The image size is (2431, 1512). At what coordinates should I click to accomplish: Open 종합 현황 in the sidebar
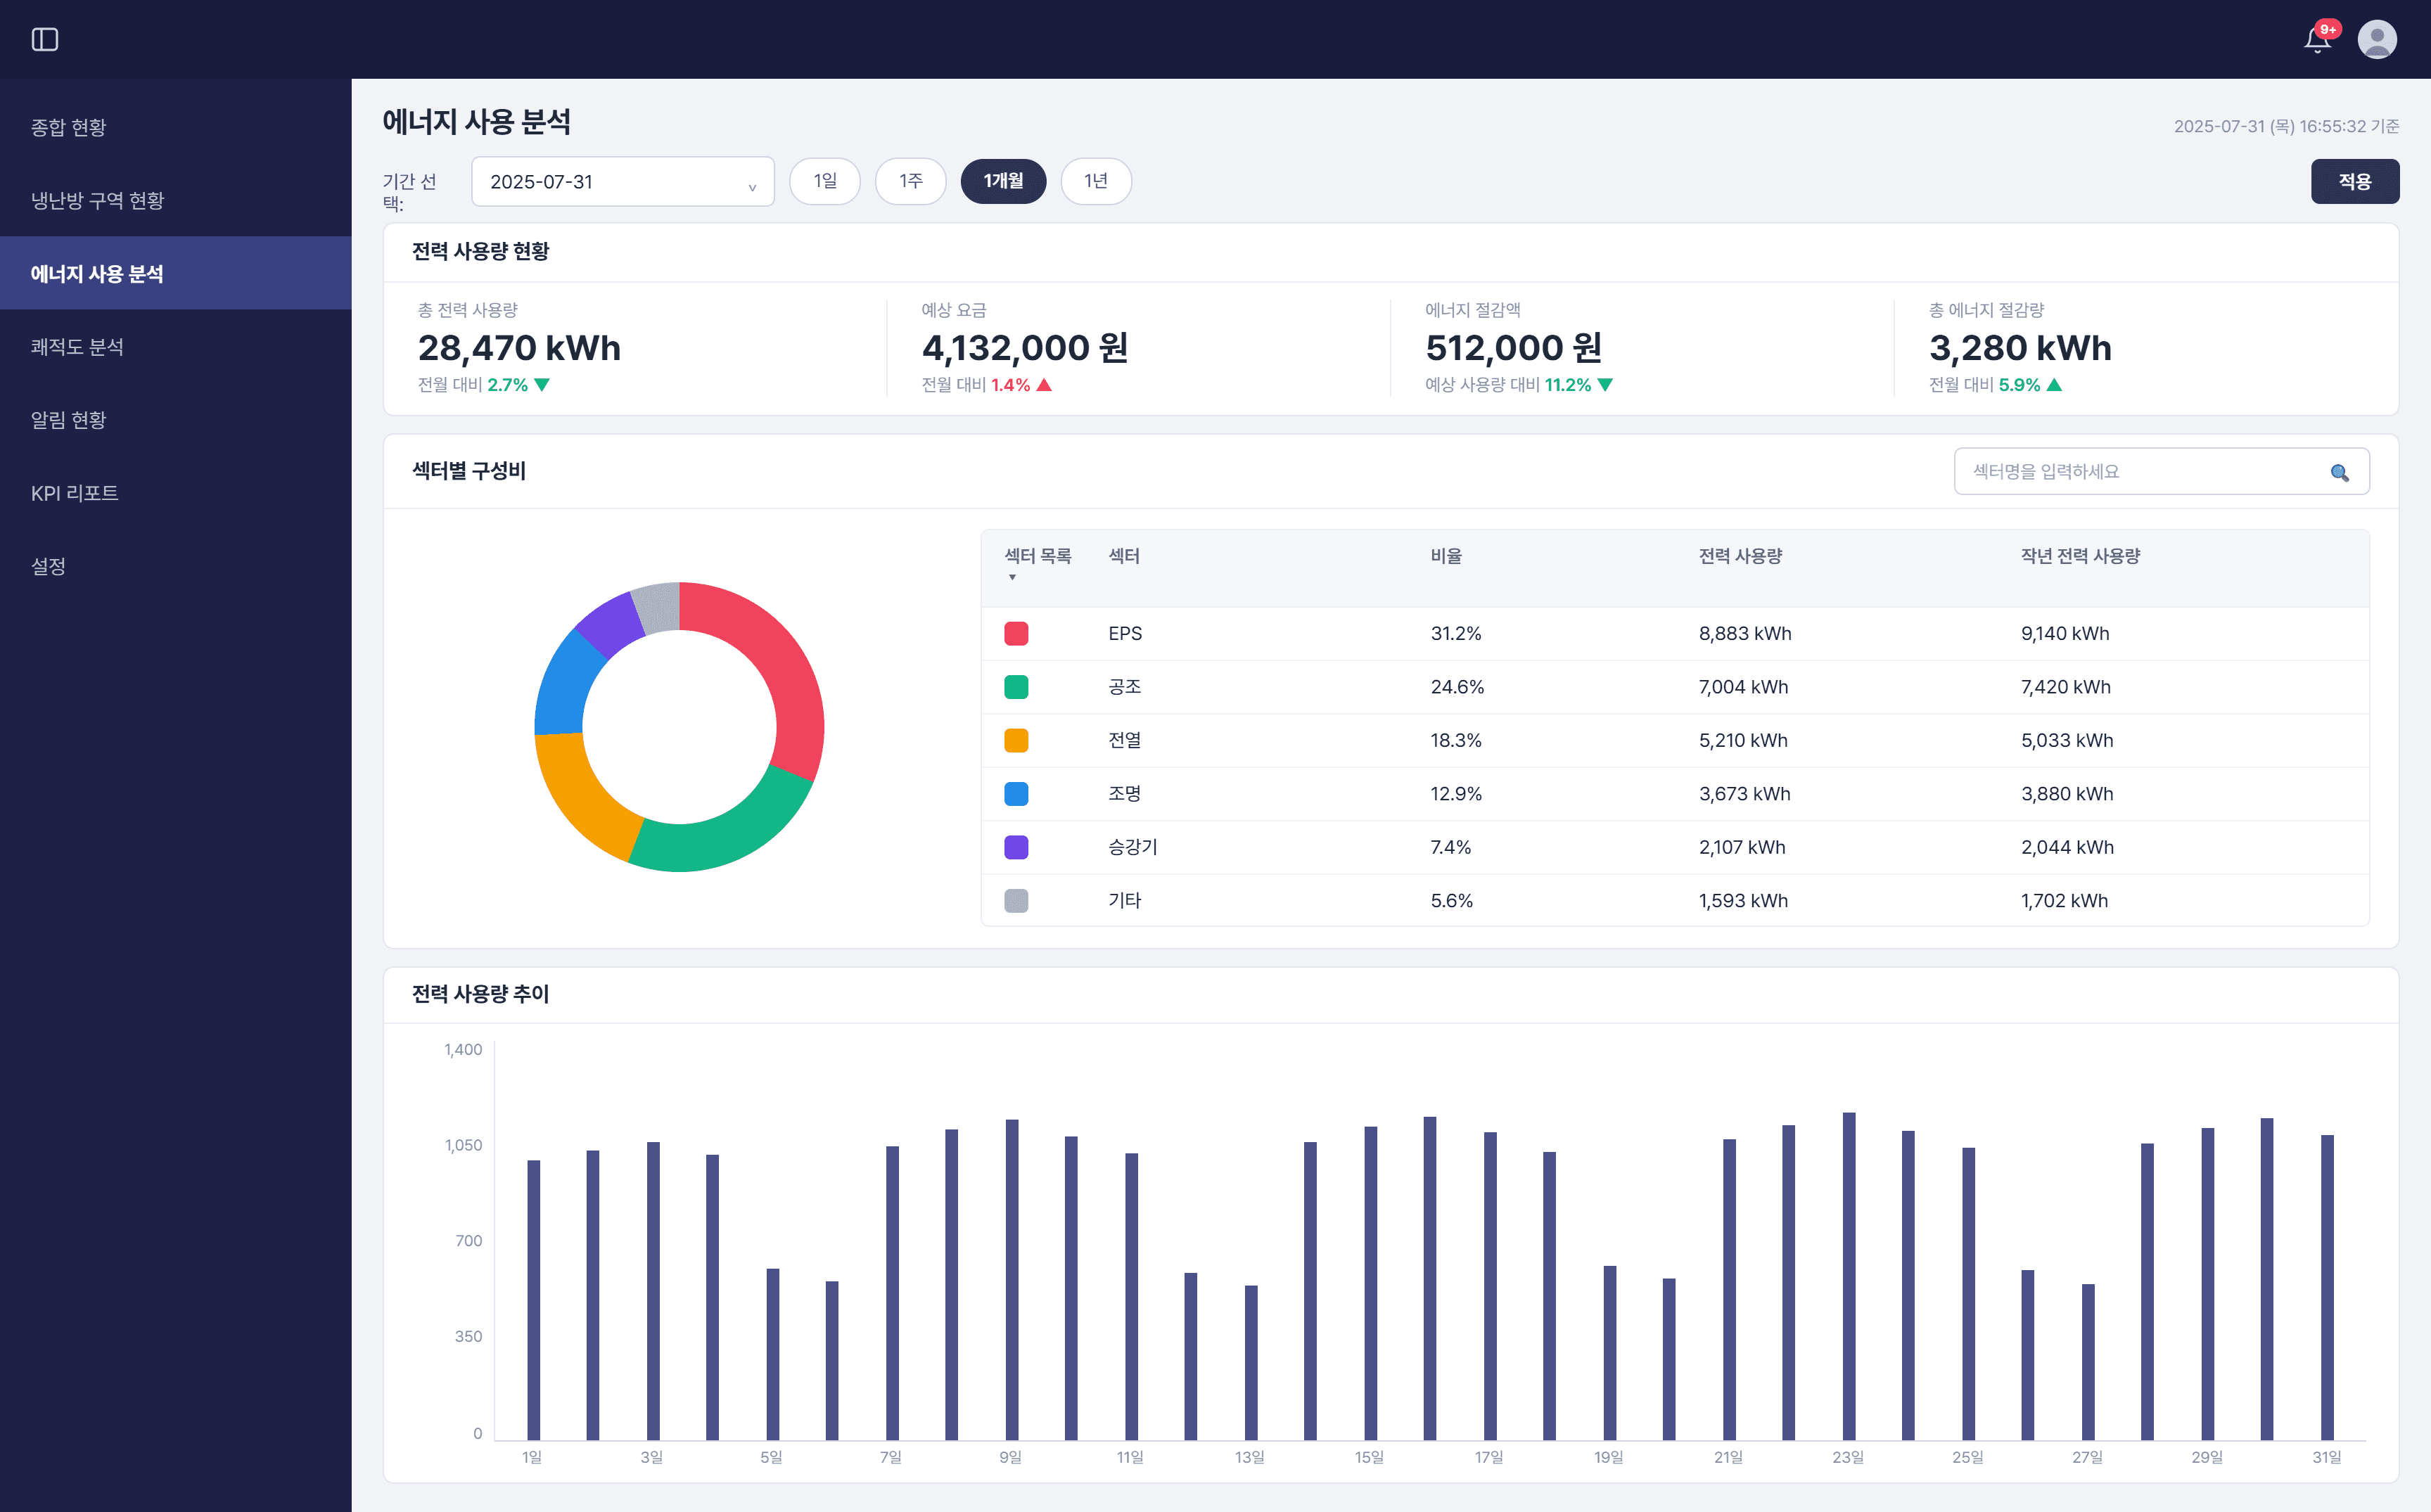coord(176,127)
